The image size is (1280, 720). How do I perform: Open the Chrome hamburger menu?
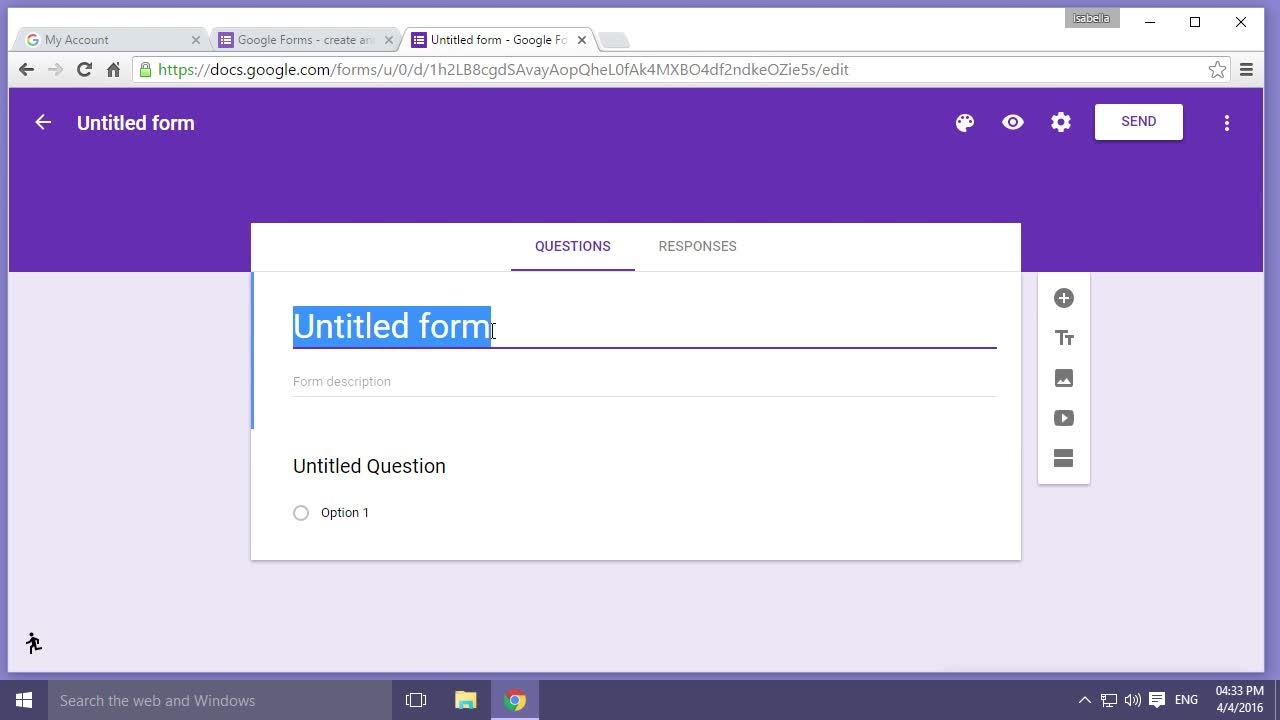(1247, 70)
